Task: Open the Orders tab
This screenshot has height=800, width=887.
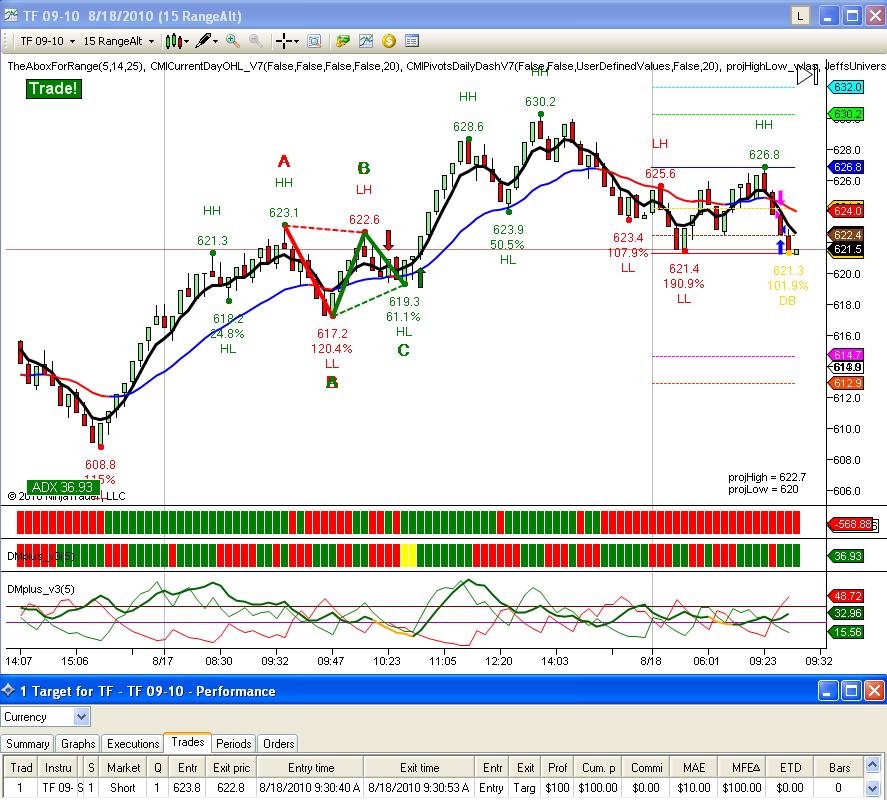Action: pyautogui.click(x=278, y=743)
